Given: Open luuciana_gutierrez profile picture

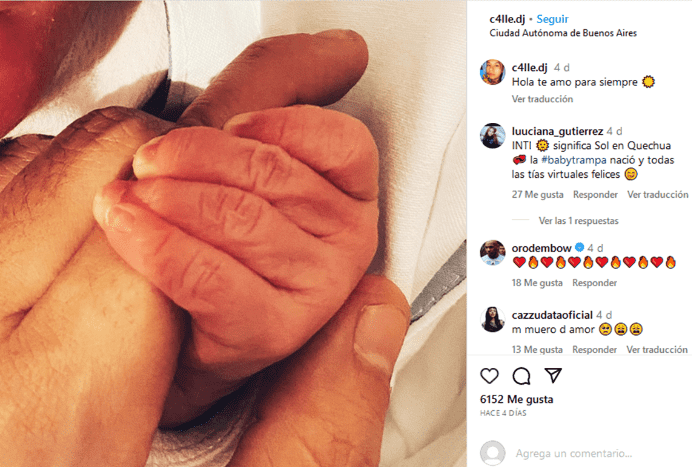Looking at the screenshot, I should tap(493, 136).
